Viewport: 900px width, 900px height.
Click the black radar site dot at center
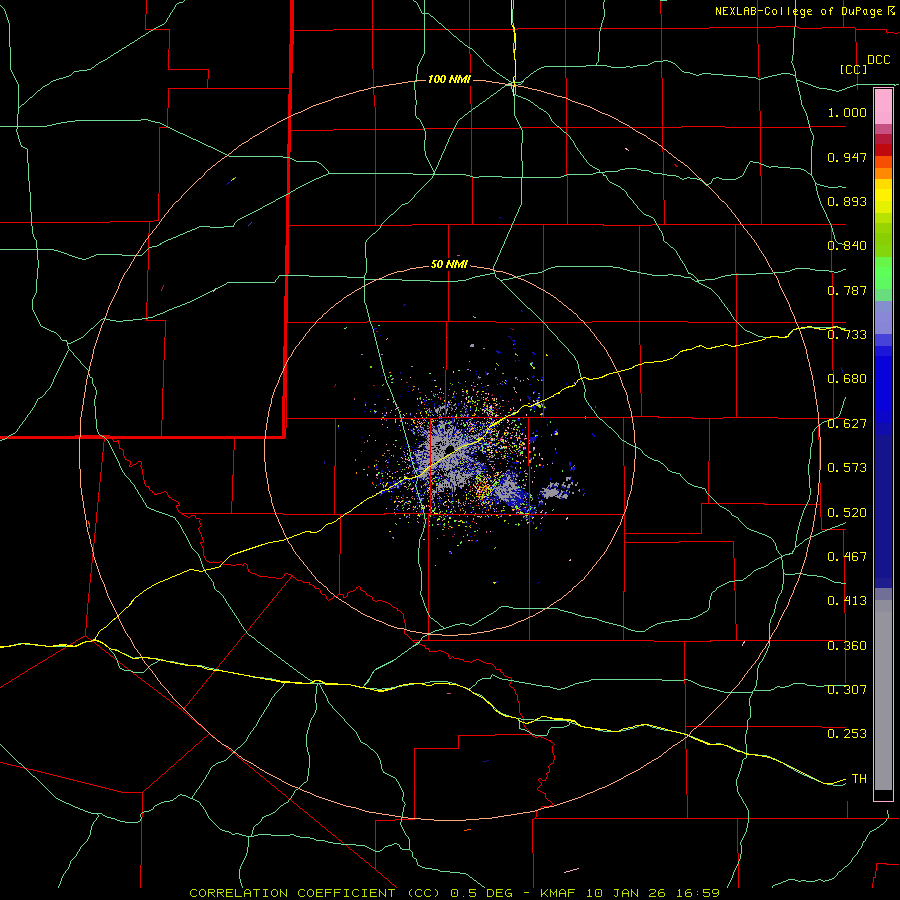pos(450,448)
